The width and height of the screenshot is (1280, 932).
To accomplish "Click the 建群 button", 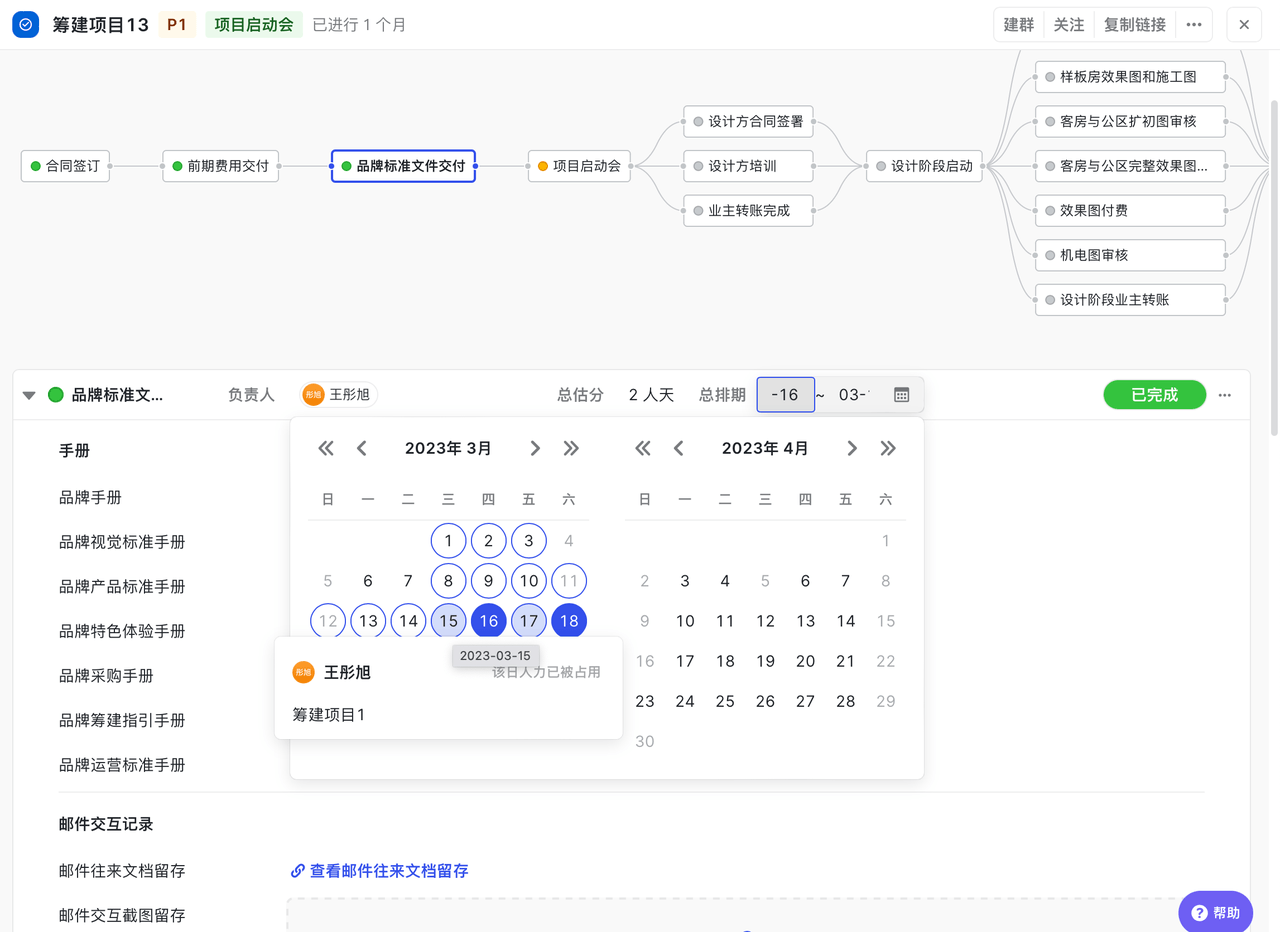I will point(1019,25).
